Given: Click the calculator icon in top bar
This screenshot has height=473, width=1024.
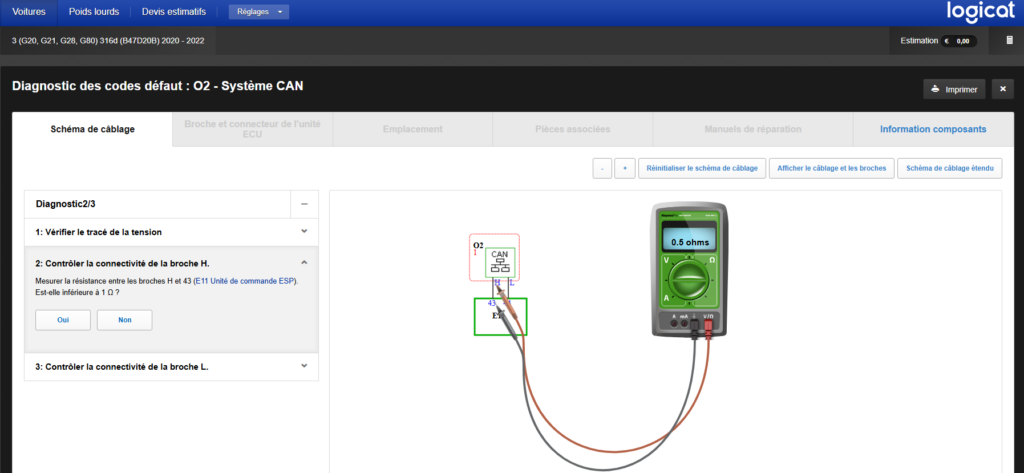Looking at the screenshot, I should [1010, 41].
